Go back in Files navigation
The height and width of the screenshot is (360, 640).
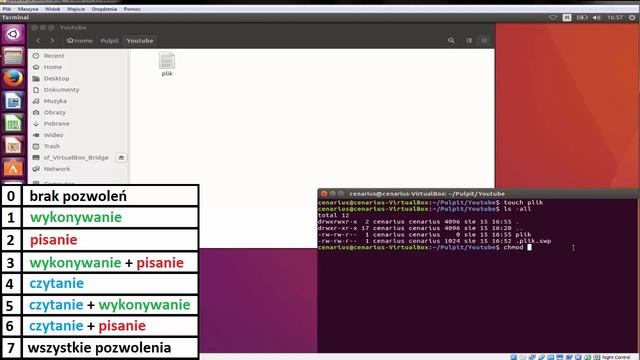click(38, 40)
